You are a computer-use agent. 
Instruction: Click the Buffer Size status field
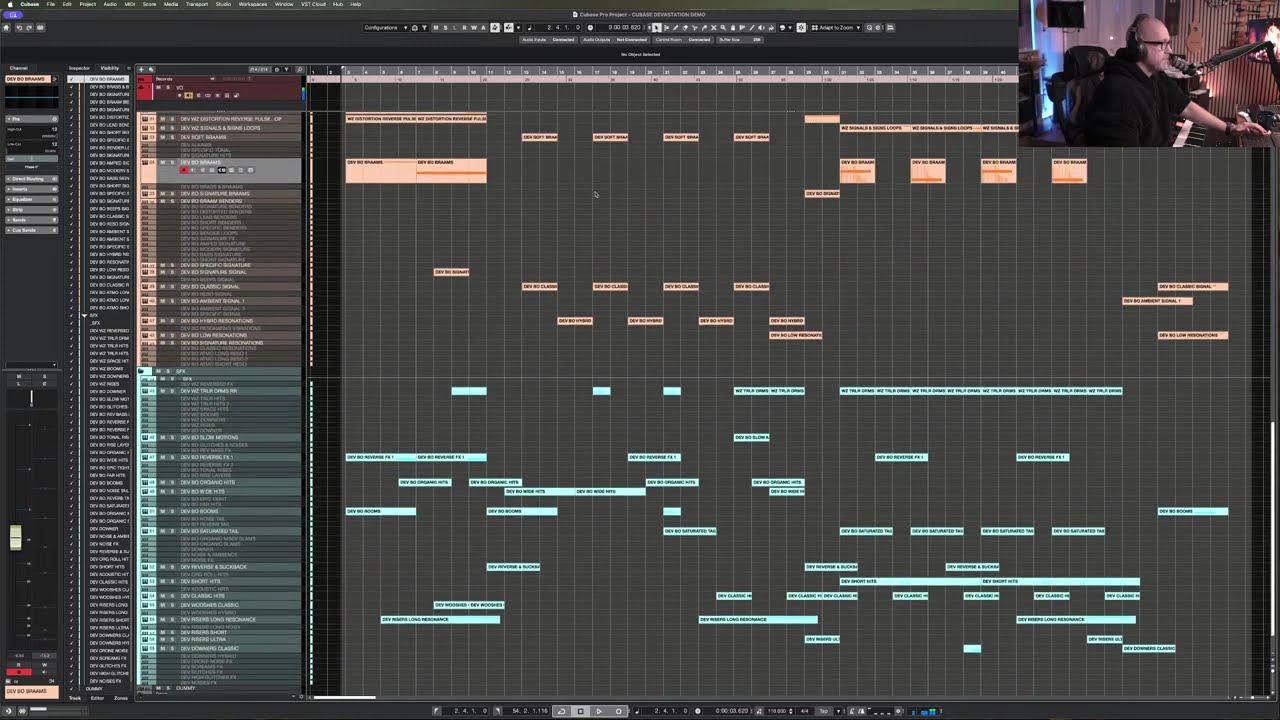tap(740, 40)
